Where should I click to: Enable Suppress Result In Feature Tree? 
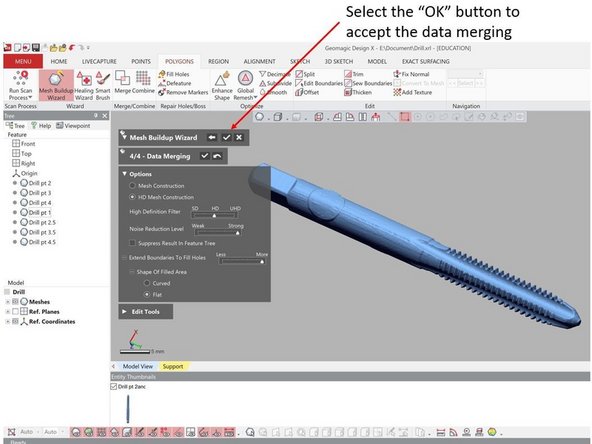132,243
